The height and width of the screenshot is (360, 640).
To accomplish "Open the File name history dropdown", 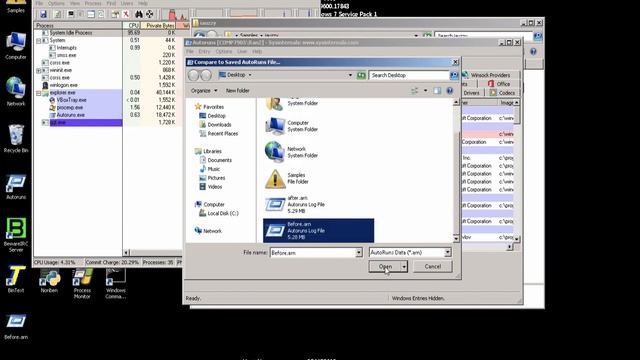I will pyautogui.click(x=358, y=253).
